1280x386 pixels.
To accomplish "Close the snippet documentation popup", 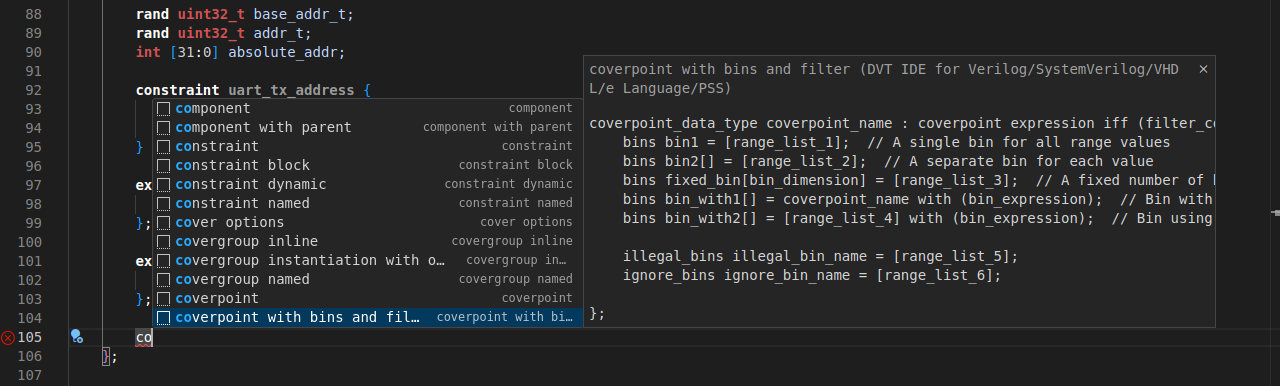I will [x=1203, y=69].
